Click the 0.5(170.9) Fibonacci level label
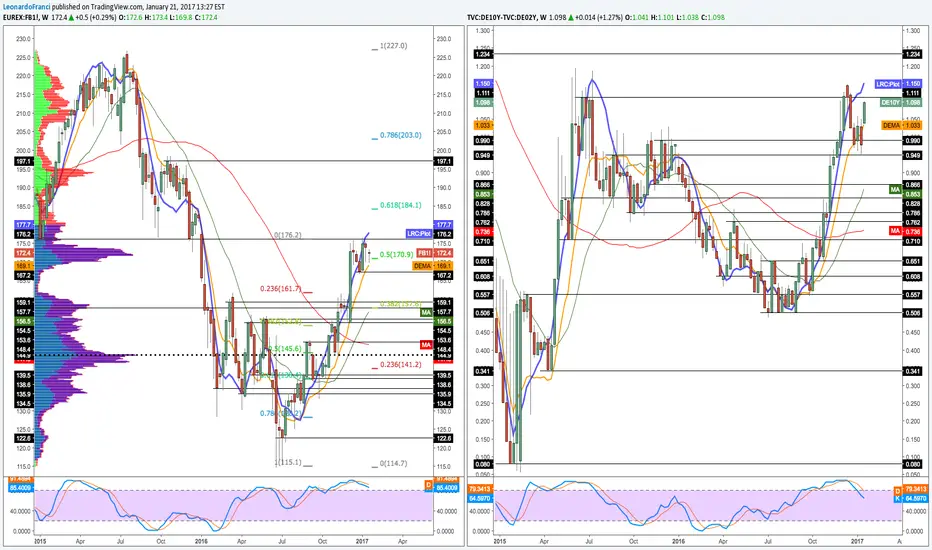The image size is (932, 550). 396,254
